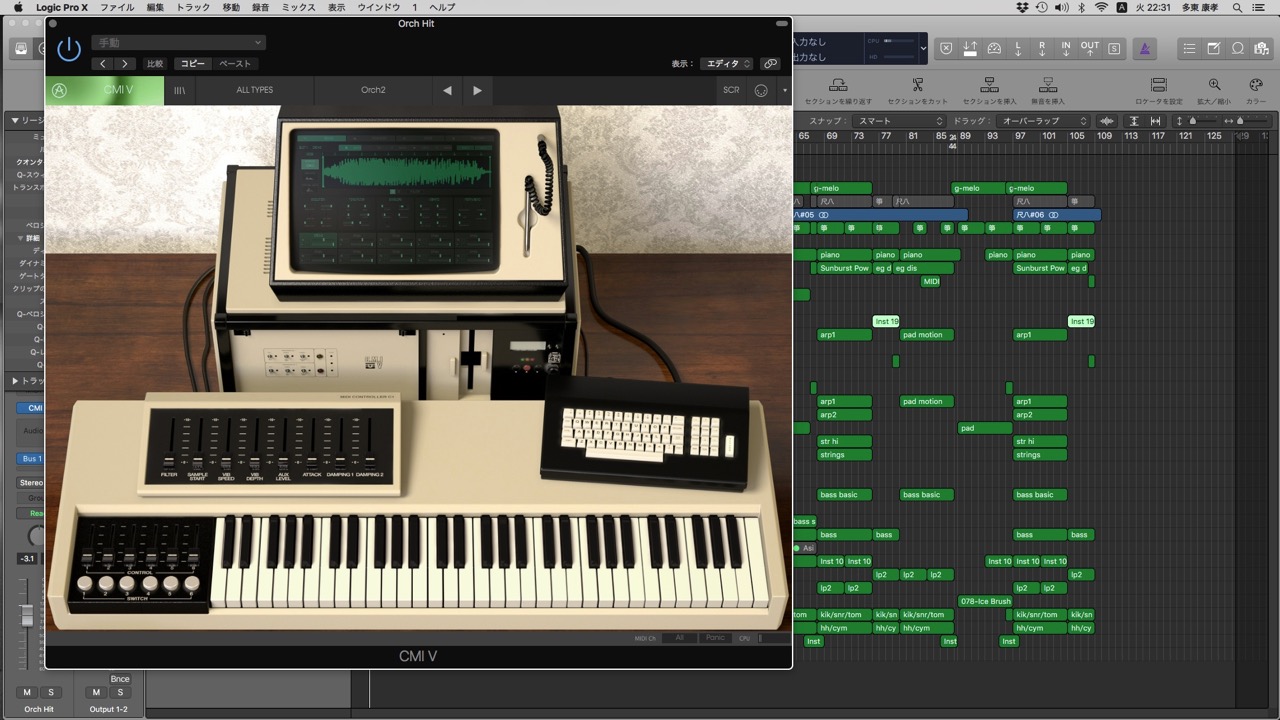1280x720 pixels.
Task: Expand the リージョン inspector triangle
Action: click(x=14, y=121)
